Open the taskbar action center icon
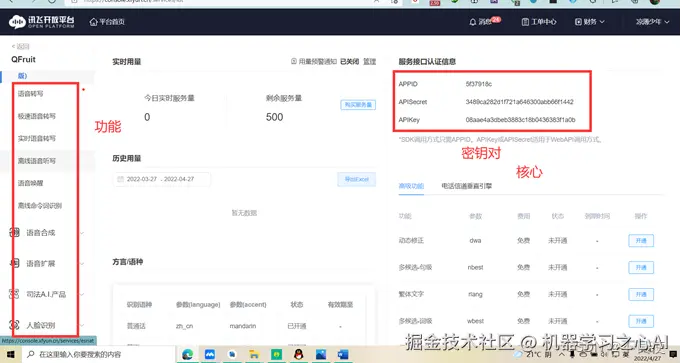The height and width of the screenshot is (364, 681). click(674, 354)
